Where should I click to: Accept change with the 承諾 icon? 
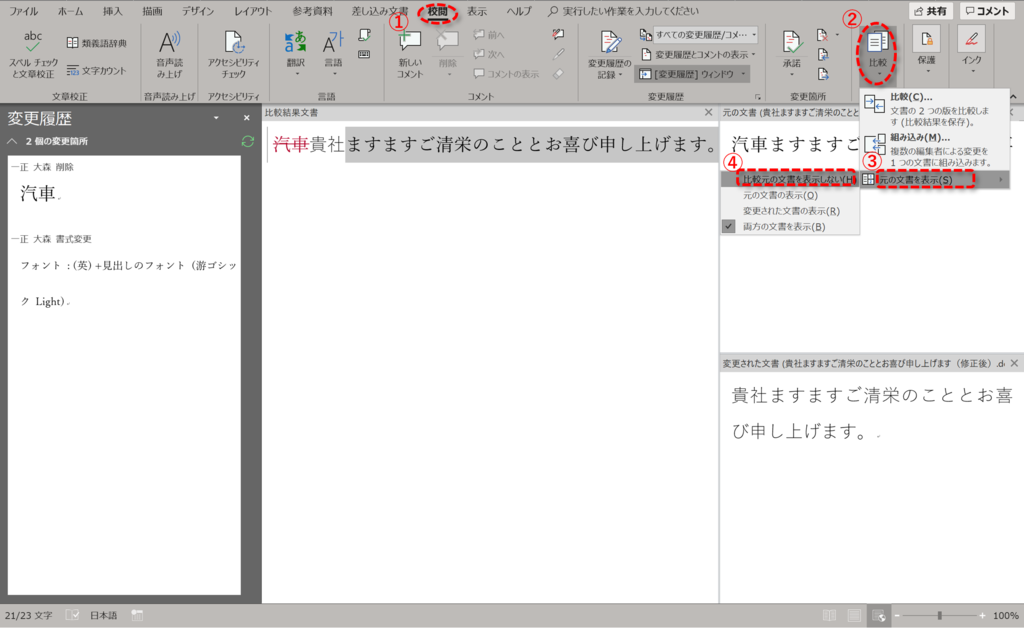click(x=790, y=47)
